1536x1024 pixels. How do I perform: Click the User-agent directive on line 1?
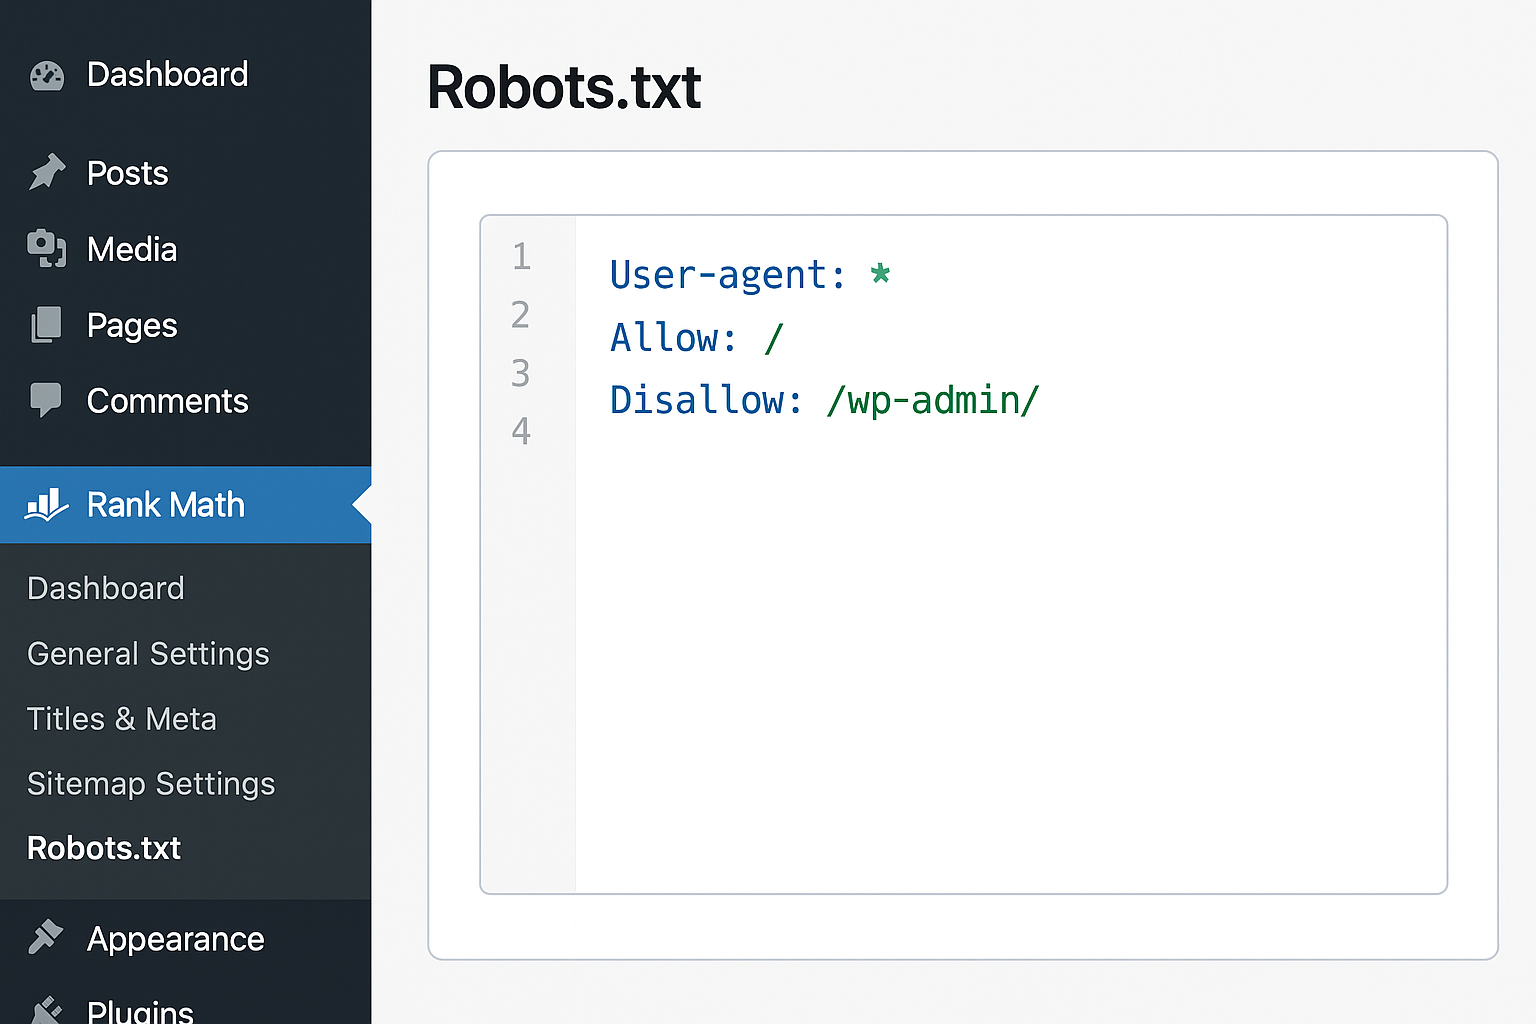[x=728, y=275]
